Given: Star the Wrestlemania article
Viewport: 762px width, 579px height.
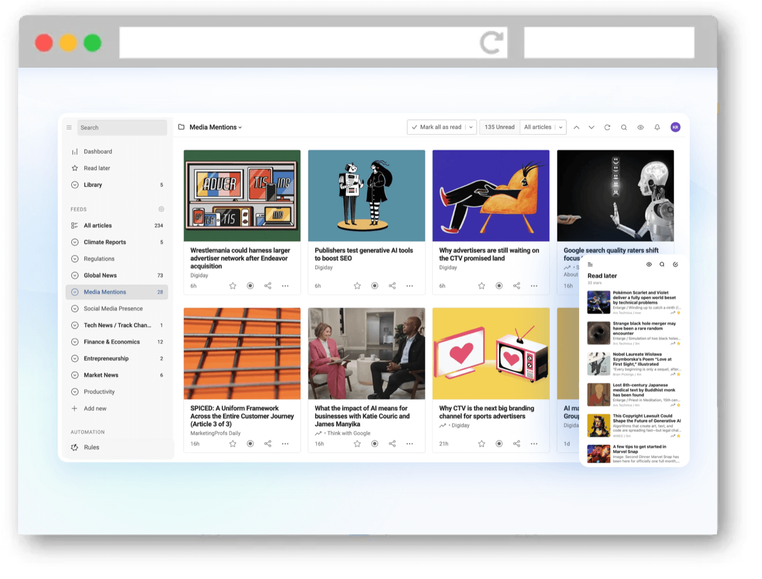Looking at the screenshot, I should click(x=233, y=286).
